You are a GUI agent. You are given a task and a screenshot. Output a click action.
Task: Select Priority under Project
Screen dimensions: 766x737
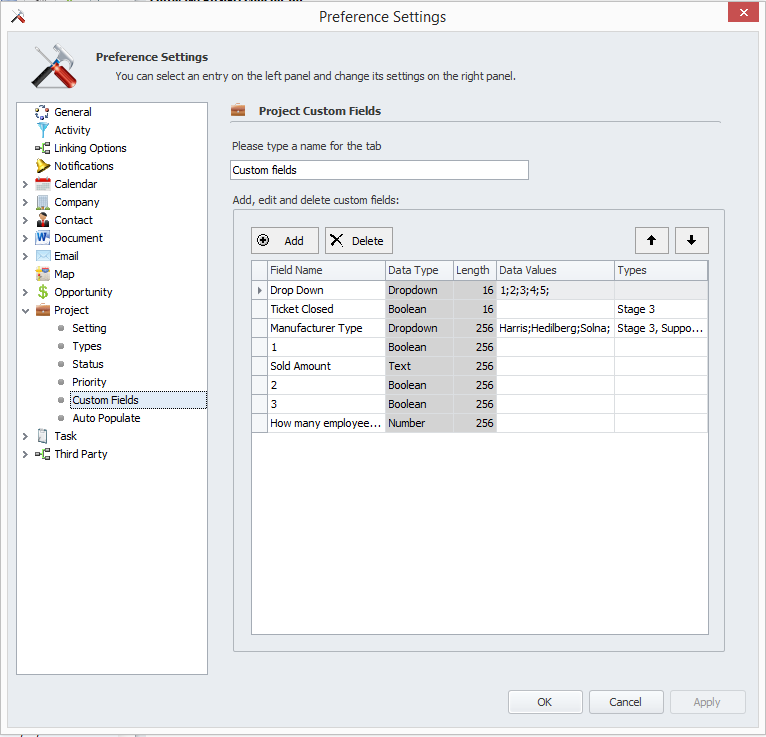(89, 382)
